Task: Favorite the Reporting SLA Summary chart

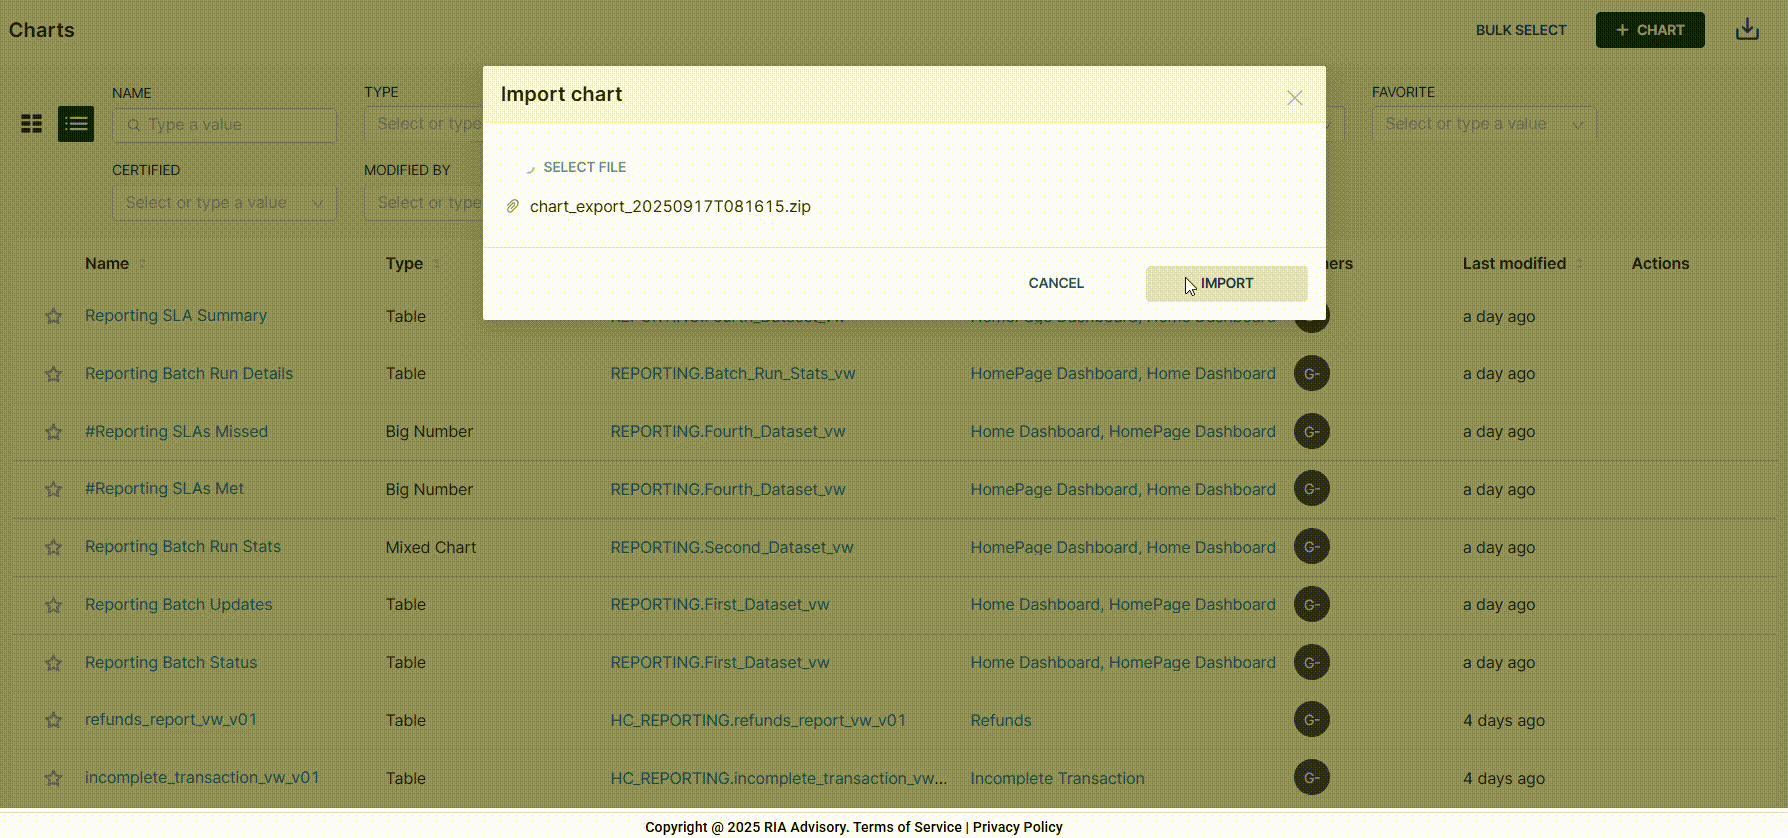Action: 54,317
